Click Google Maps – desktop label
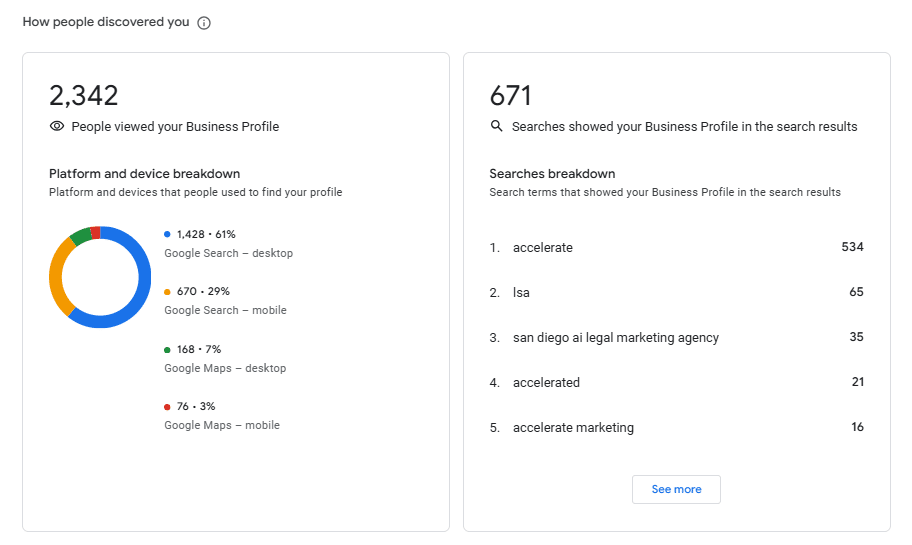This screenshot has height=545, width=912. [x=225, y=368]
